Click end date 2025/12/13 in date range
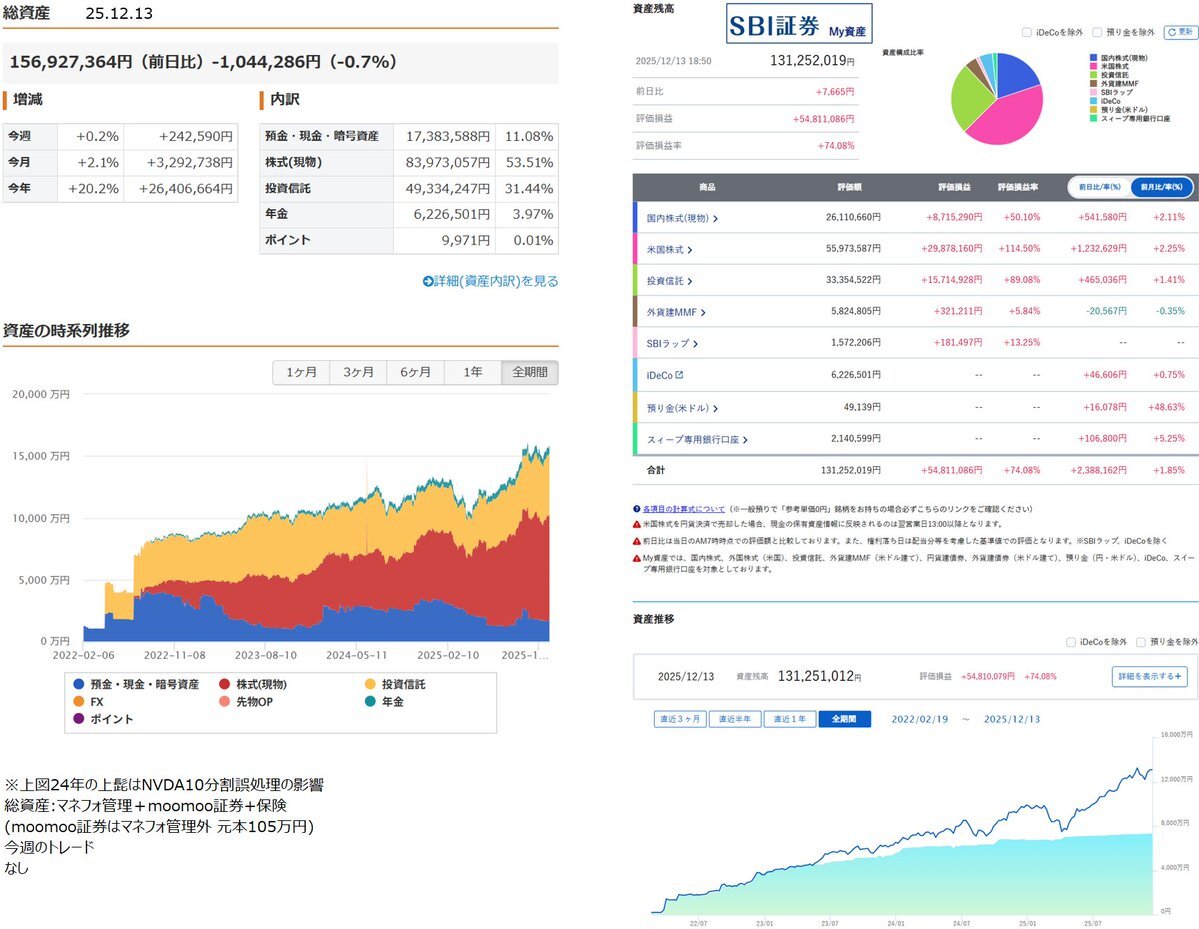Viewport: 1199px width, 929px height. [x=1012, y=719]
